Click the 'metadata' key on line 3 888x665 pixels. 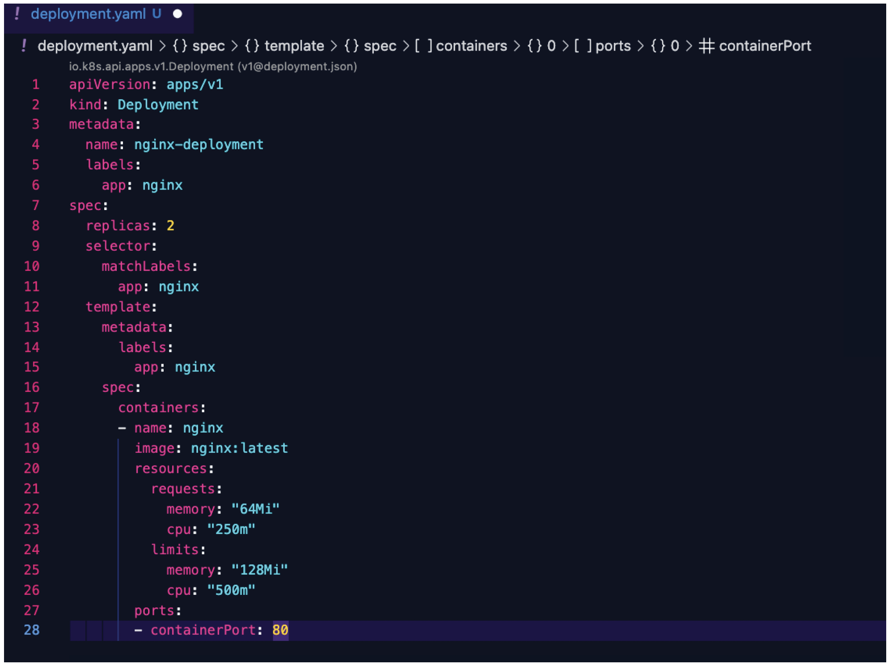point(101,124)
